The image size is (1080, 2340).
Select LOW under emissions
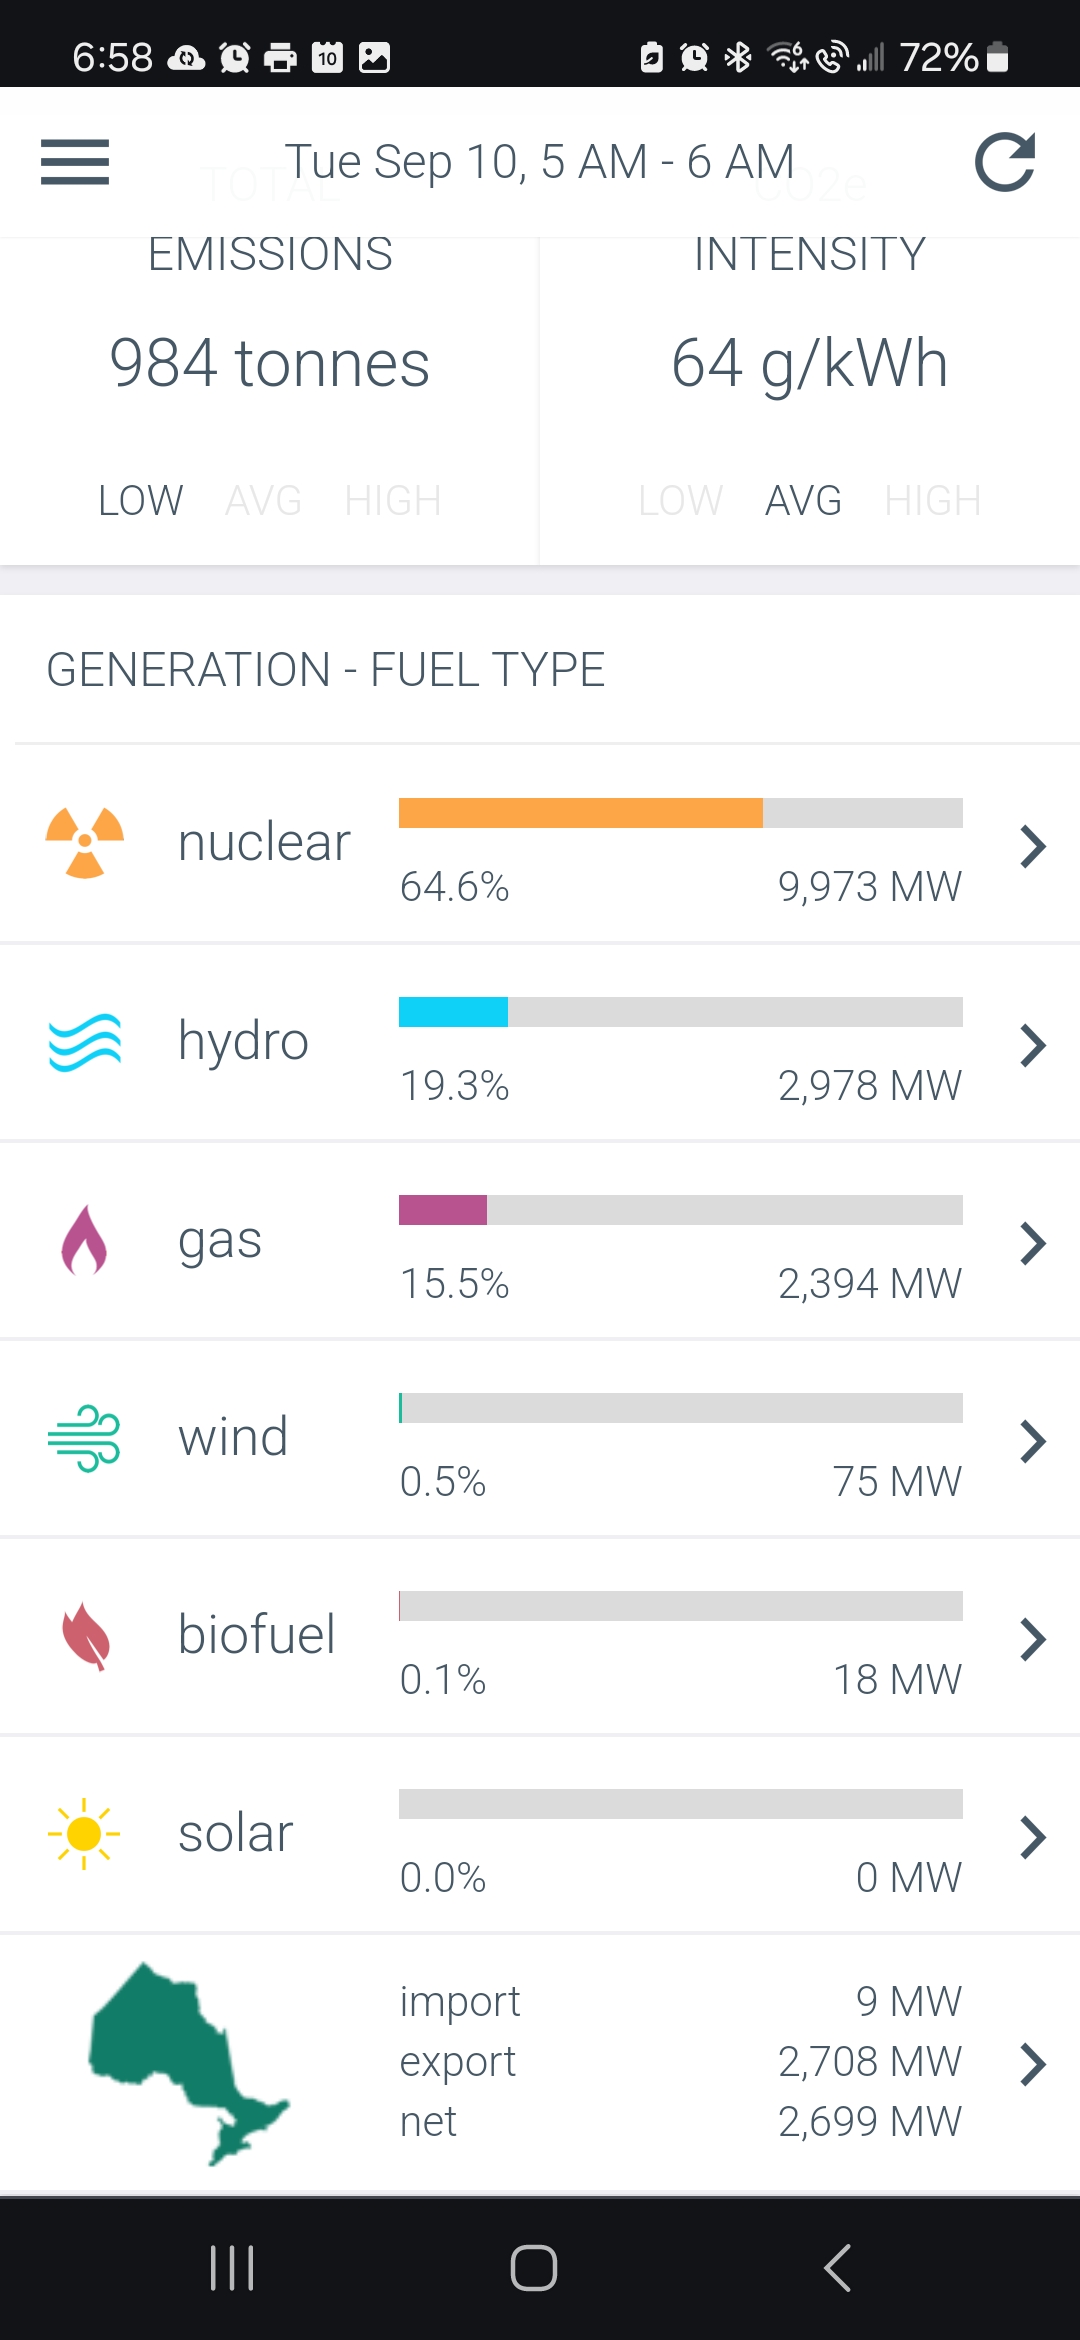(141, 500)
